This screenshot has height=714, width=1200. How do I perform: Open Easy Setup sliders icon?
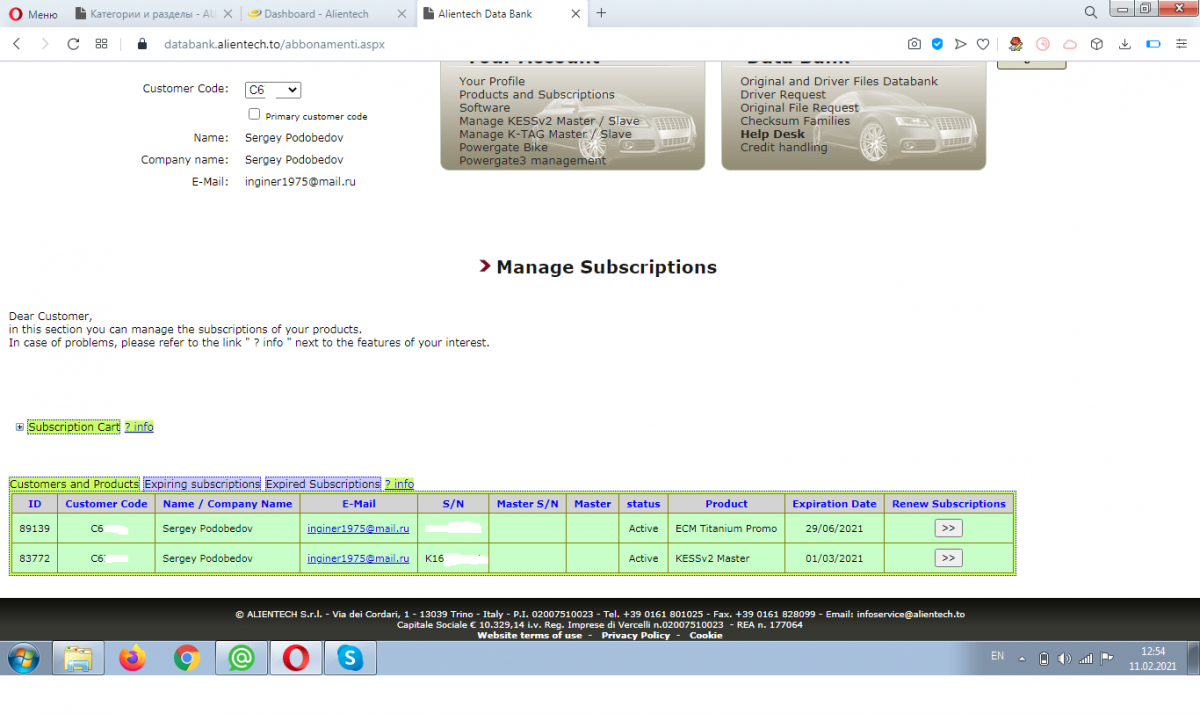1181,44
